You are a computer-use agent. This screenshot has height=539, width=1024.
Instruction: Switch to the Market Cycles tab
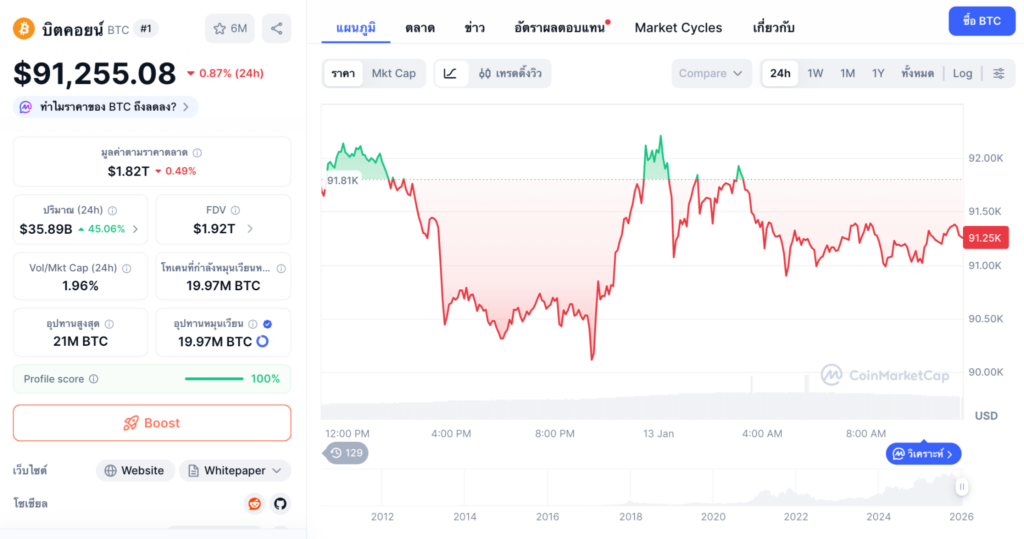(x=678, y=27)
